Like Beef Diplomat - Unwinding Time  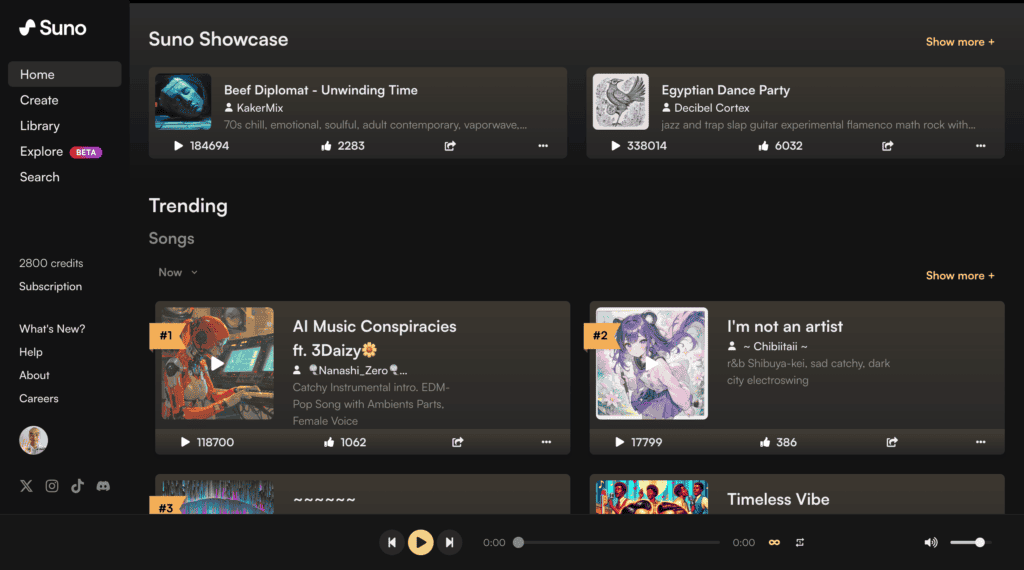click(327, 146)
